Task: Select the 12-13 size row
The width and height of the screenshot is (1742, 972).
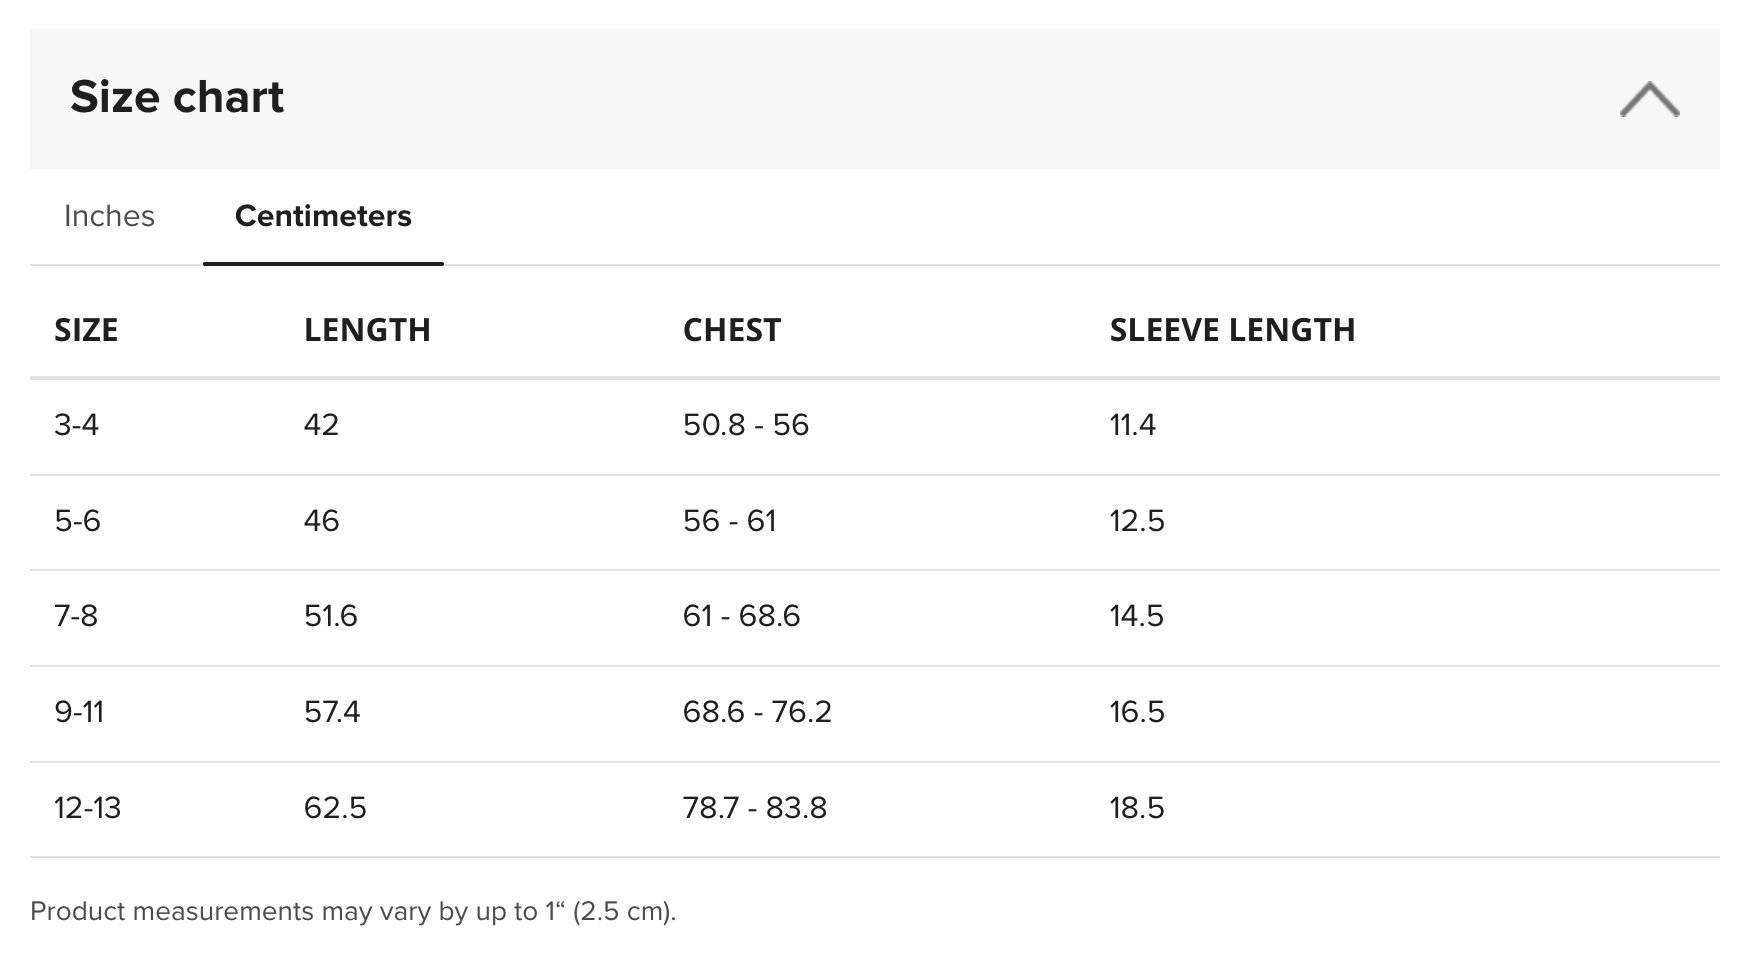Action: point(875,809)
